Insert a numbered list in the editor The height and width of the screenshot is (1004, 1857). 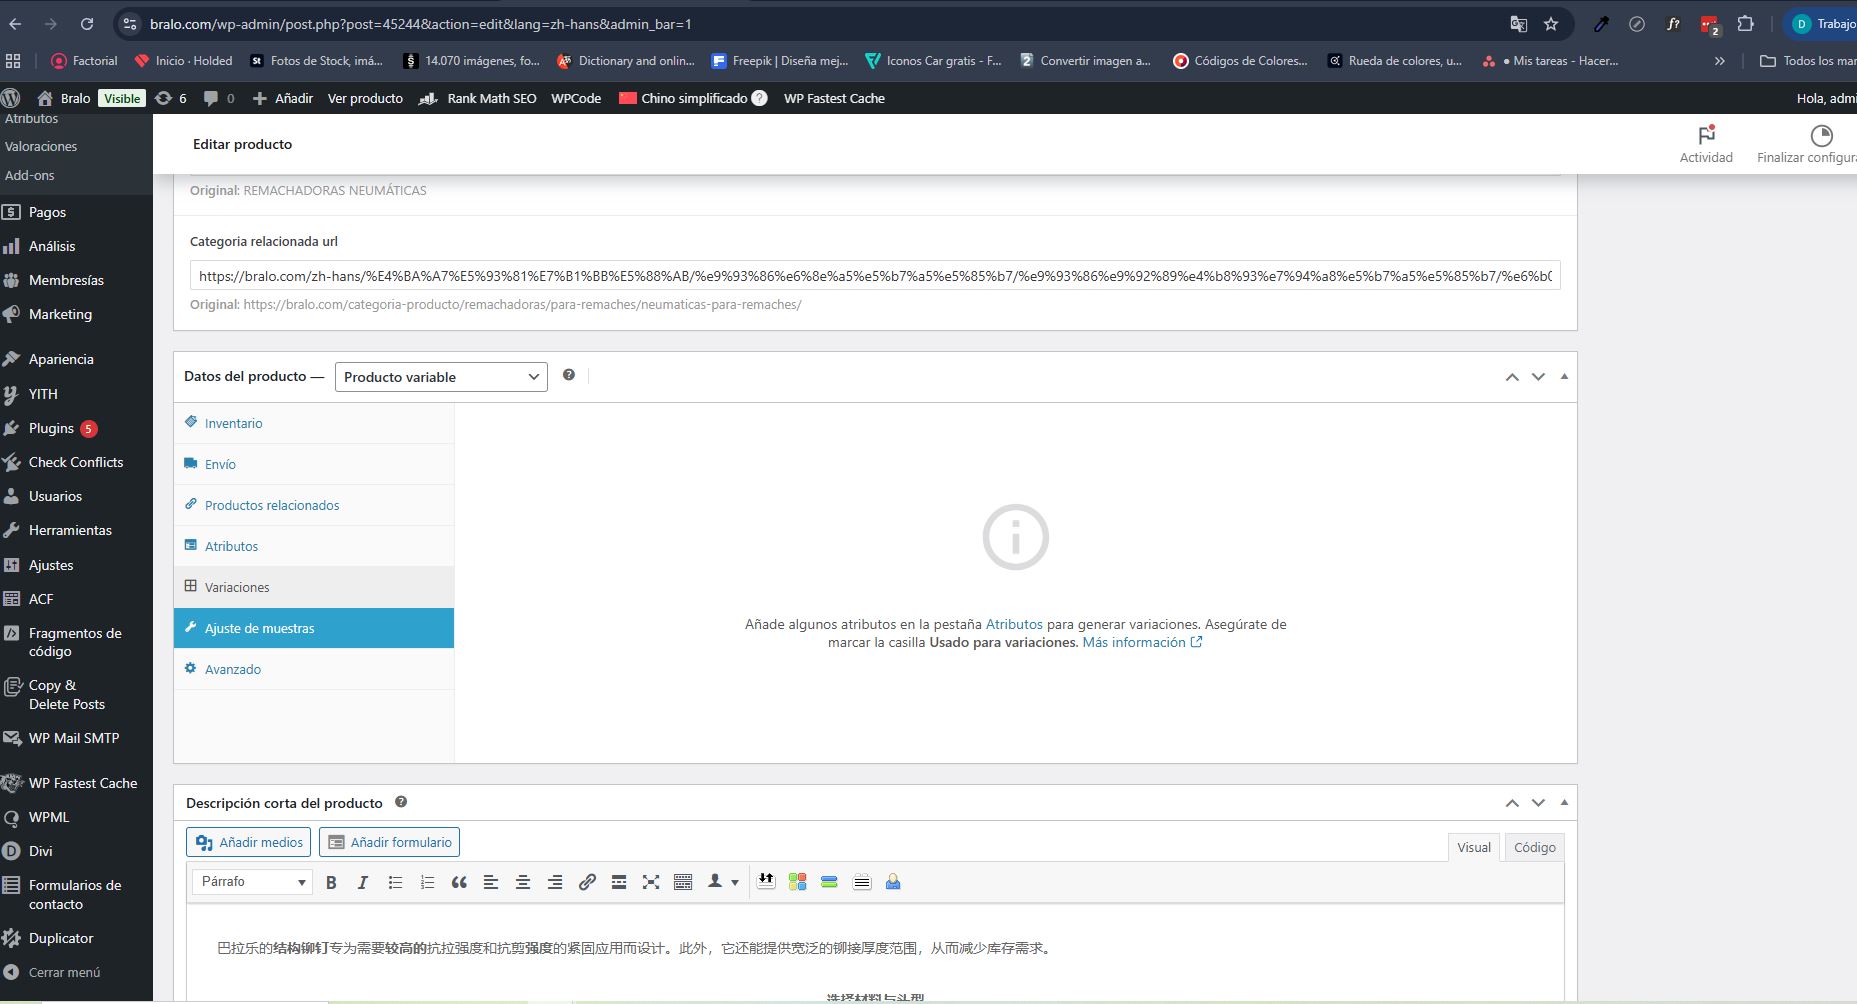(427, 882)
